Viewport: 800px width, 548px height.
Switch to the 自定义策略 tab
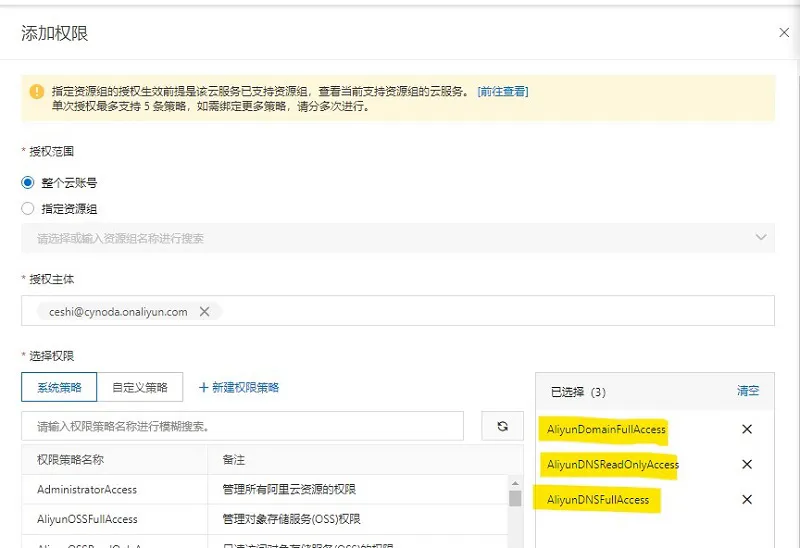point(140,387)
